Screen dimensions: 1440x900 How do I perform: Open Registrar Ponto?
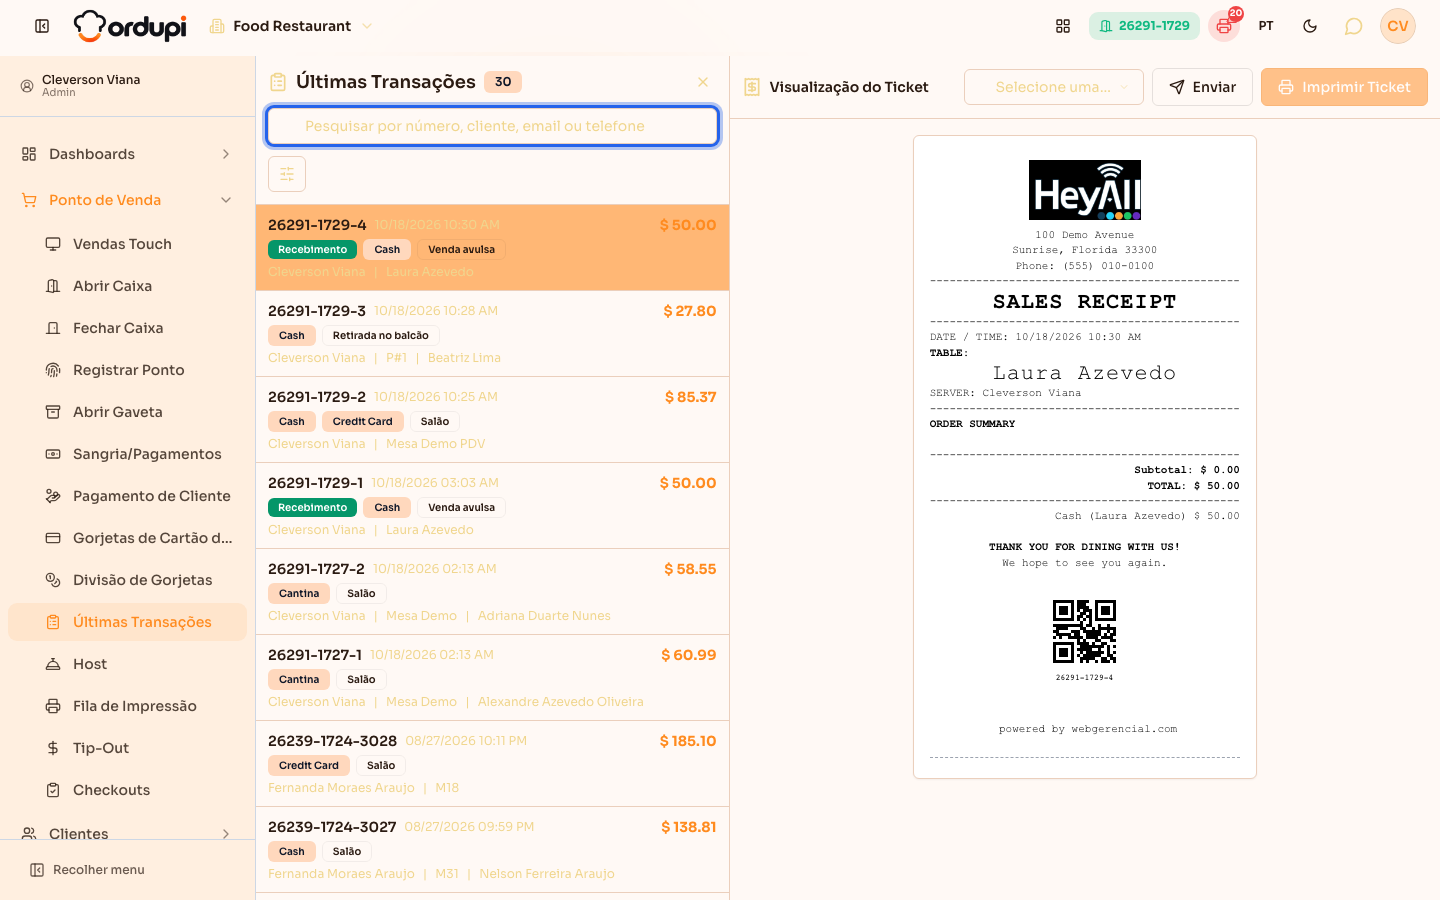pos(127,370)
